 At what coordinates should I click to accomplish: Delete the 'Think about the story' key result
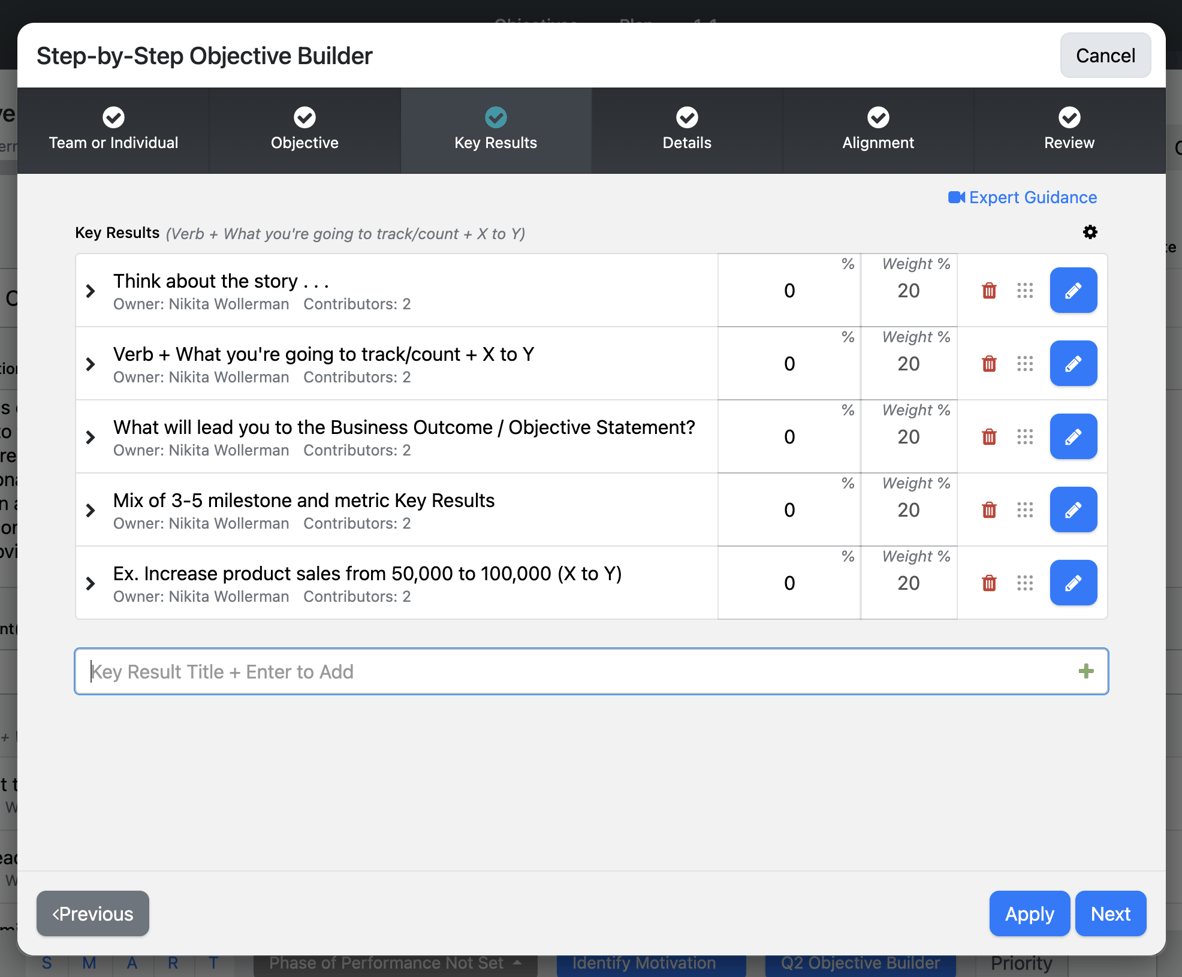(x=989, y=290)
